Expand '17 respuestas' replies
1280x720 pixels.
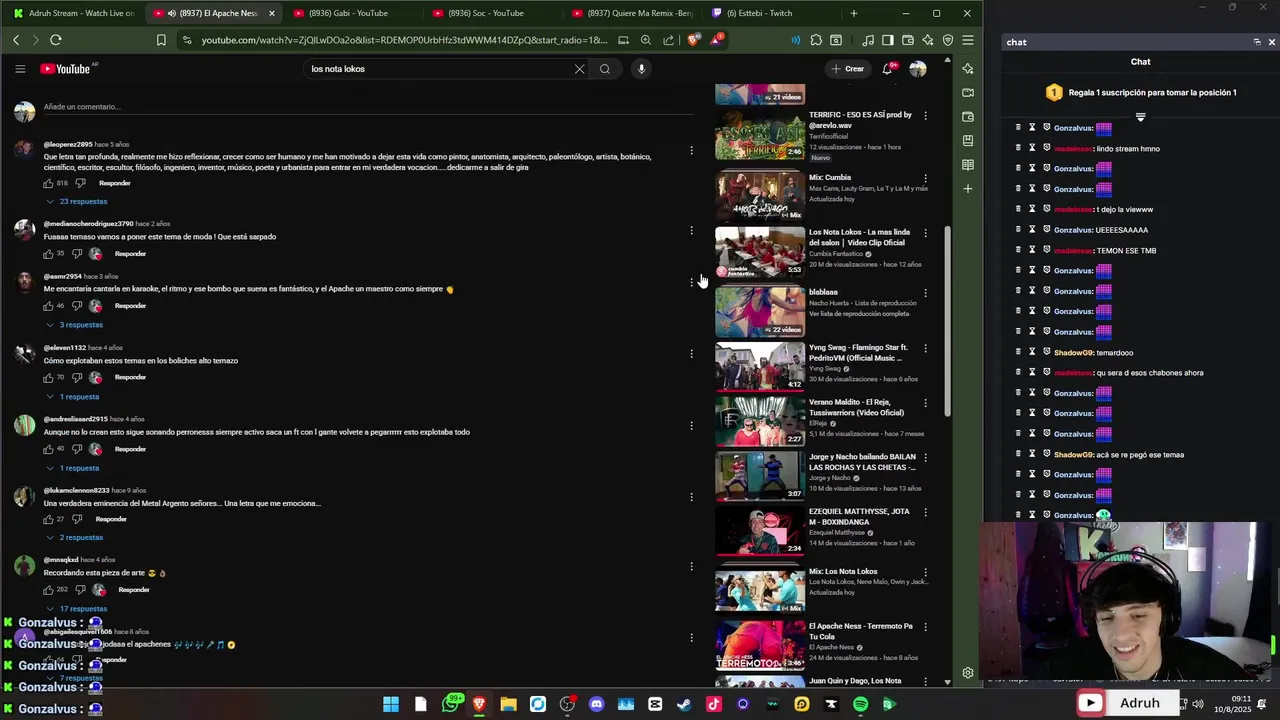[x=77, y=609]
